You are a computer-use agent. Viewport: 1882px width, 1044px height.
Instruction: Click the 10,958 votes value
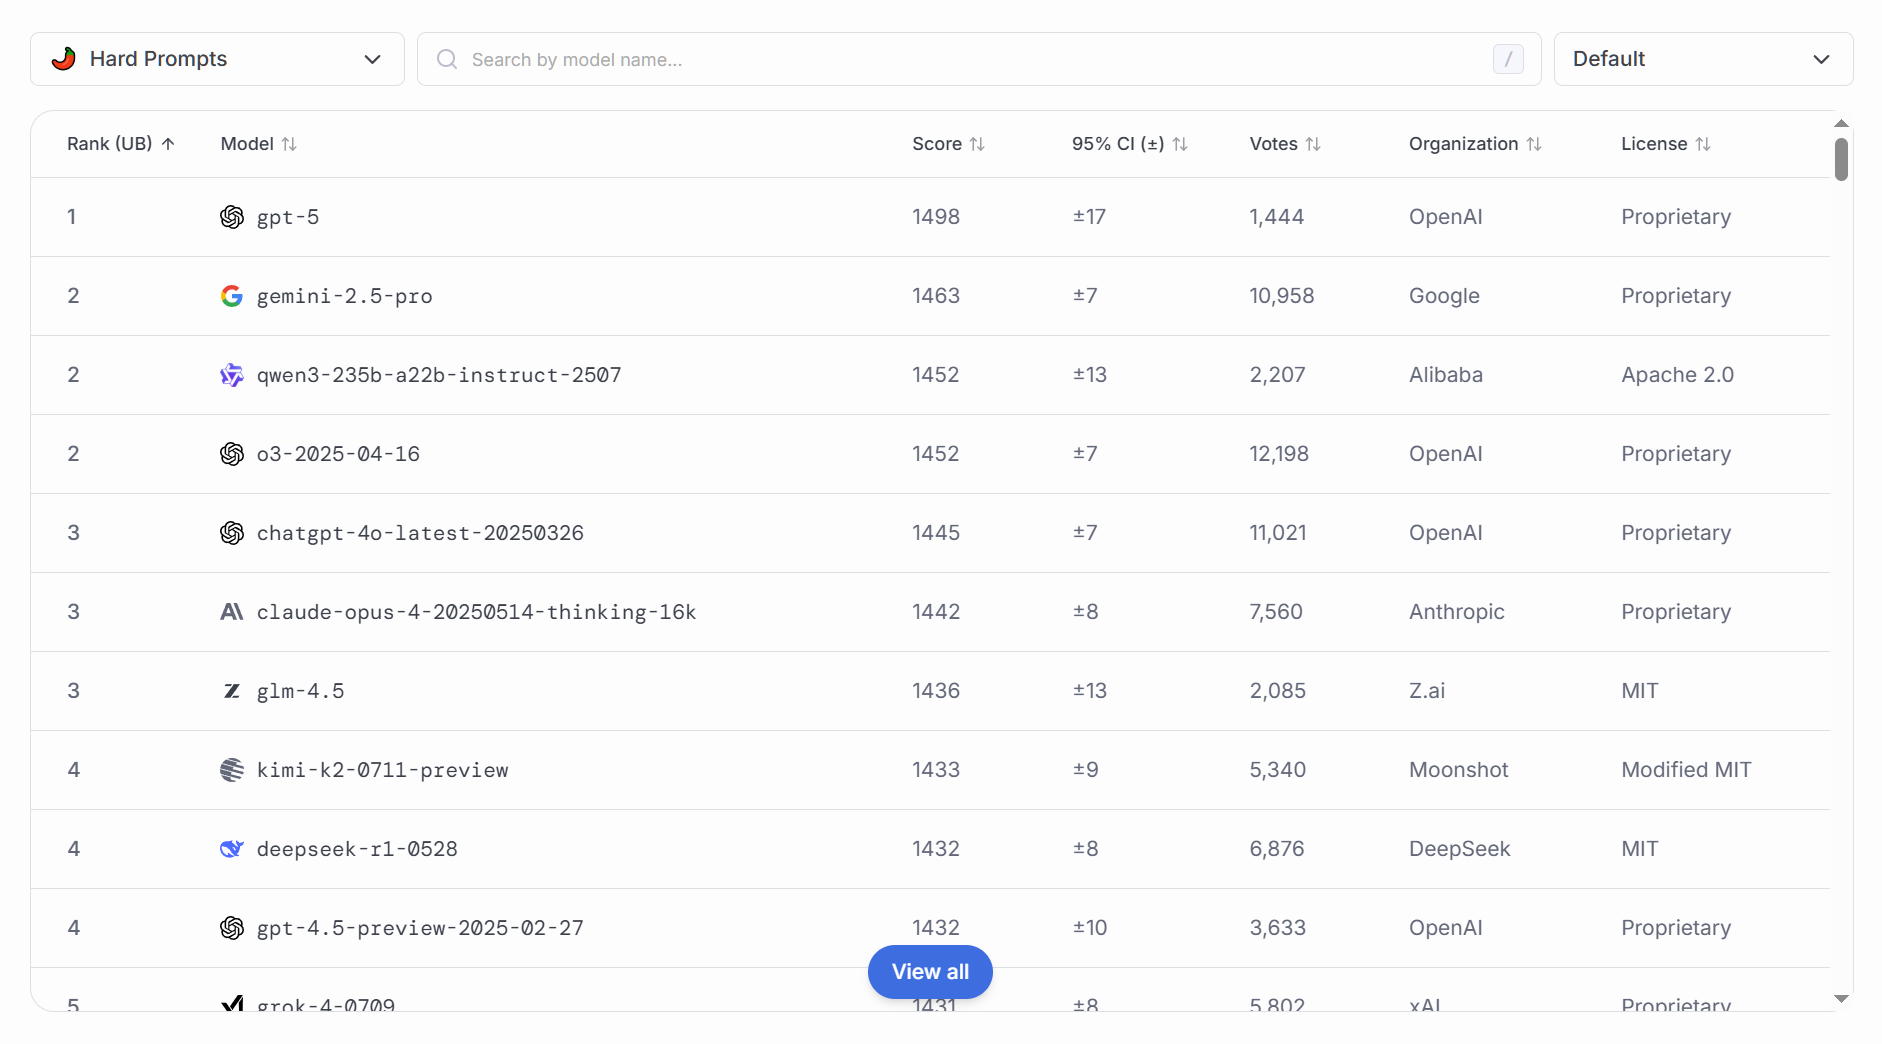(1282, 296)
